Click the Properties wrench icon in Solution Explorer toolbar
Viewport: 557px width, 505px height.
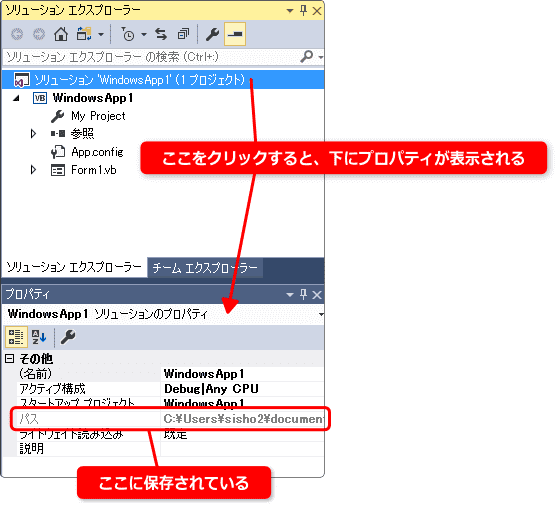point(212,34)
